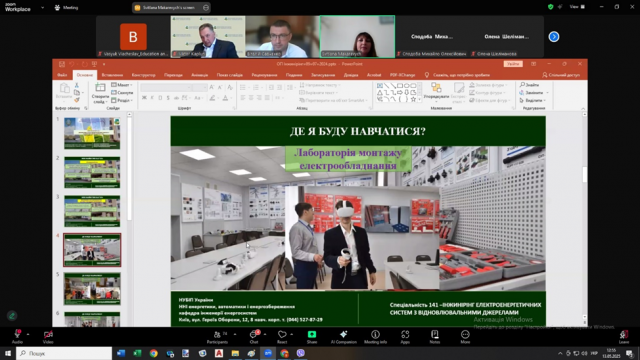Open the Notes icon in Zoom toolbar

(435, 335)
